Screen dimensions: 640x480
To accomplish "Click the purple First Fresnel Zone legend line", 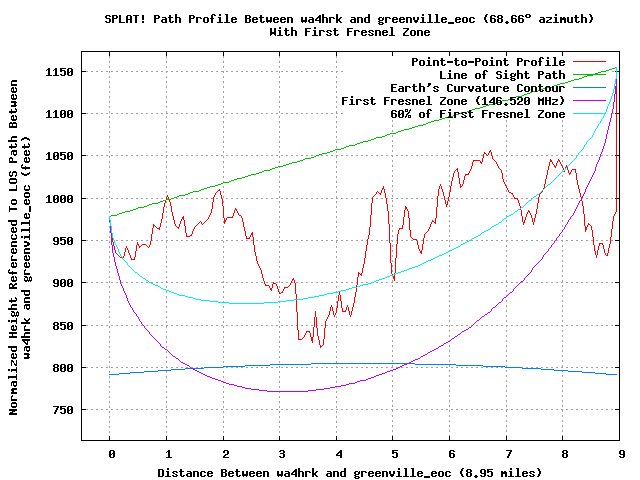I will coord(590,101).
